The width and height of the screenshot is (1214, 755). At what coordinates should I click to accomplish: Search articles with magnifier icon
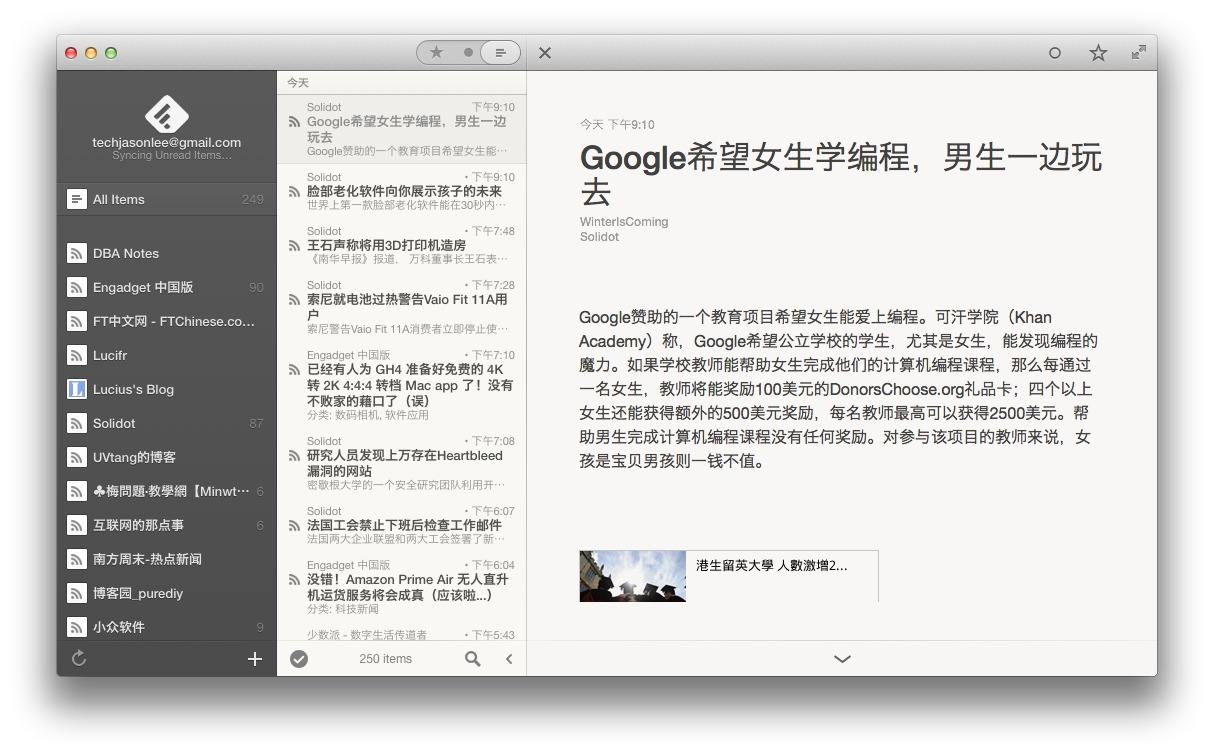tap(472, 658)
